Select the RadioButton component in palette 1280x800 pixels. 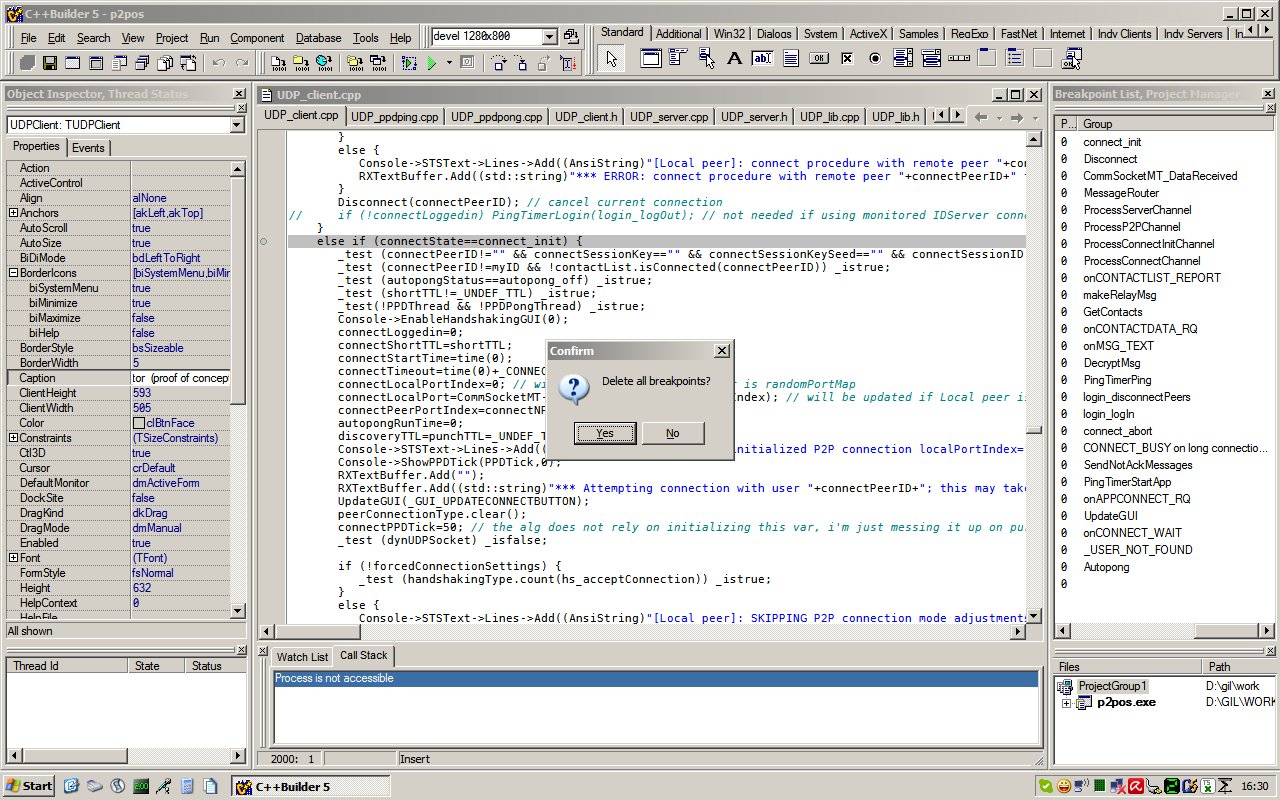875,58
